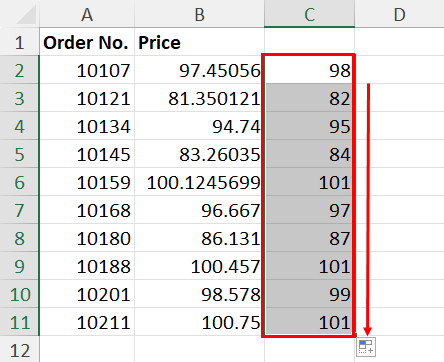
Task: Click price cell 86.131
Action: pyautogui.click(x=199, y=238)
